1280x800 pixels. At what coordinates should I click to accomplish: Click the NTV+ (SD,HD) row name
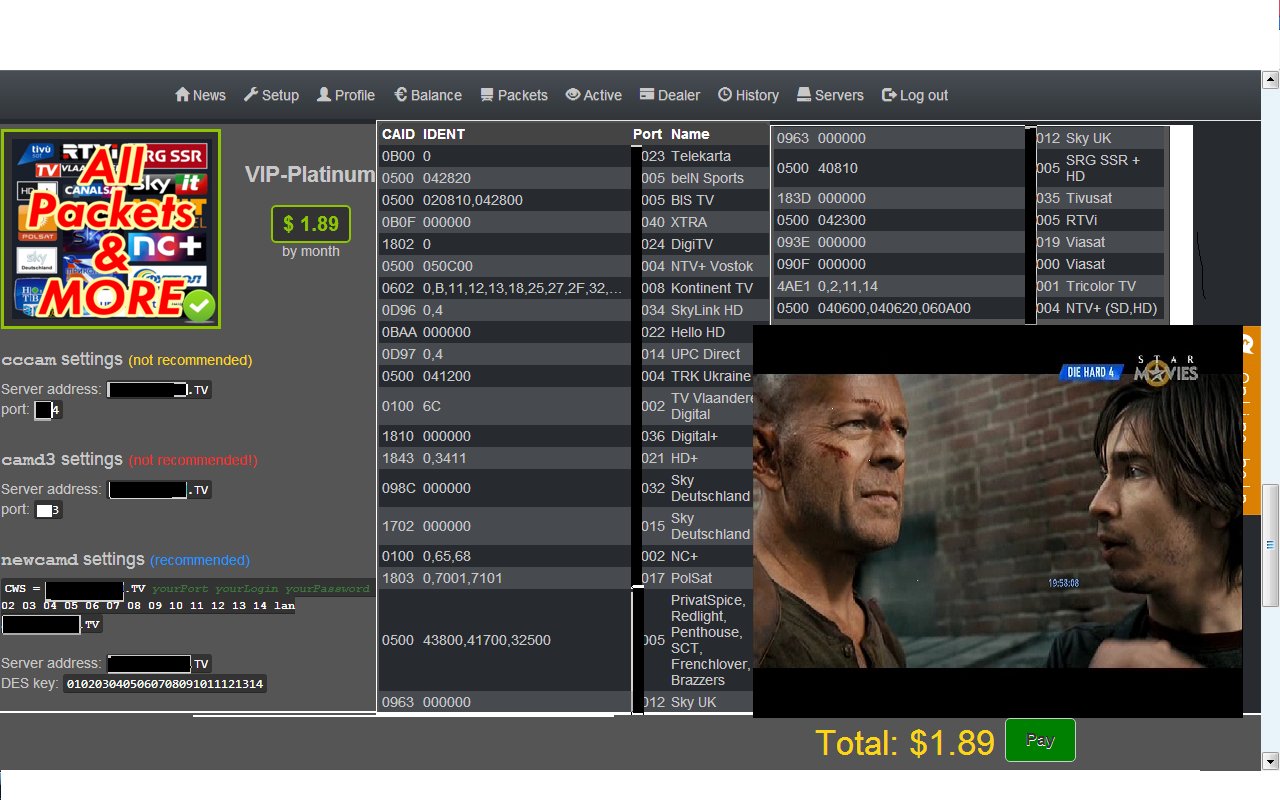click(1111, 308)
